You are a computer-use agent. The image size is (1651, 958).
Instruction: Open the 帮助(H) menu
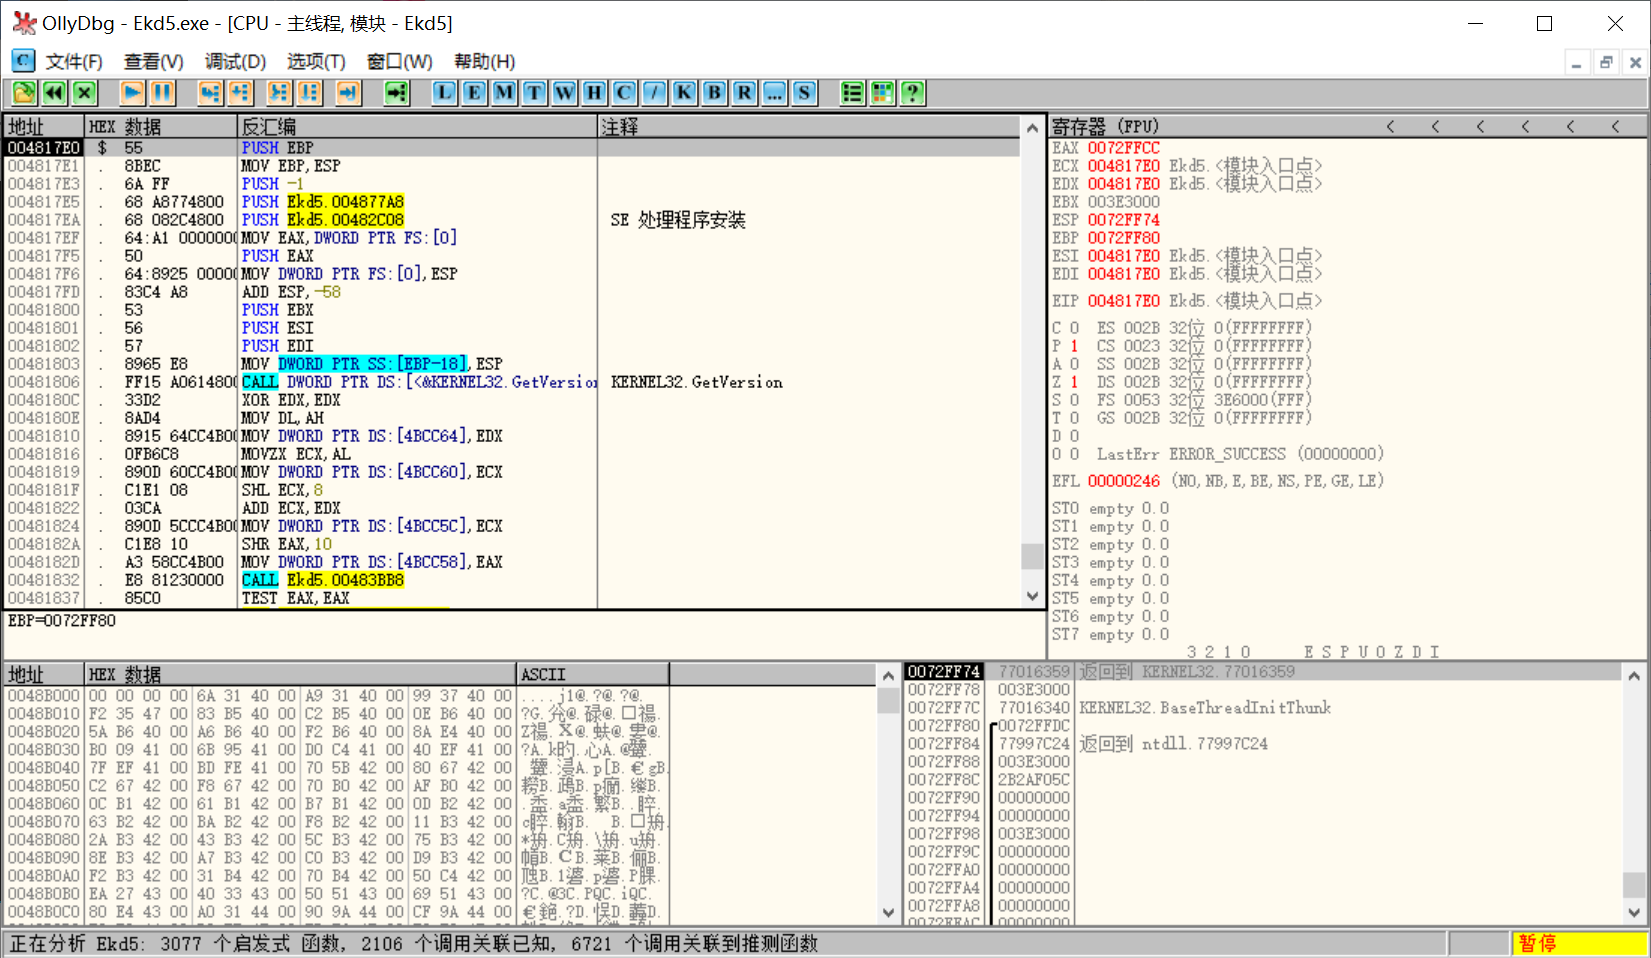(484, 61)
